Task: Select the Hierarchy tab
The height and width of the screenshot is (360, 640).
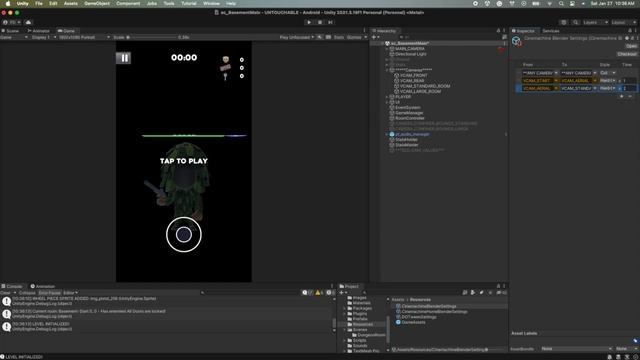Action: coord(384,31)
